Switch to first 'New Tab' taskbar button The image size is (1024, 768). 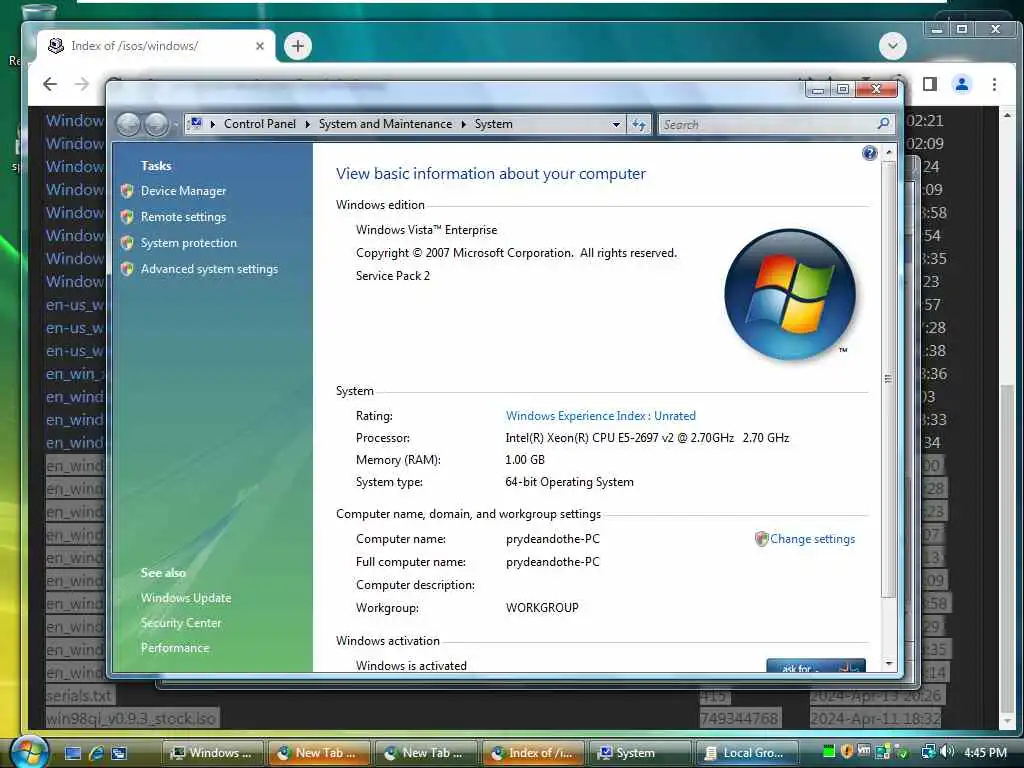coord(319,753)
